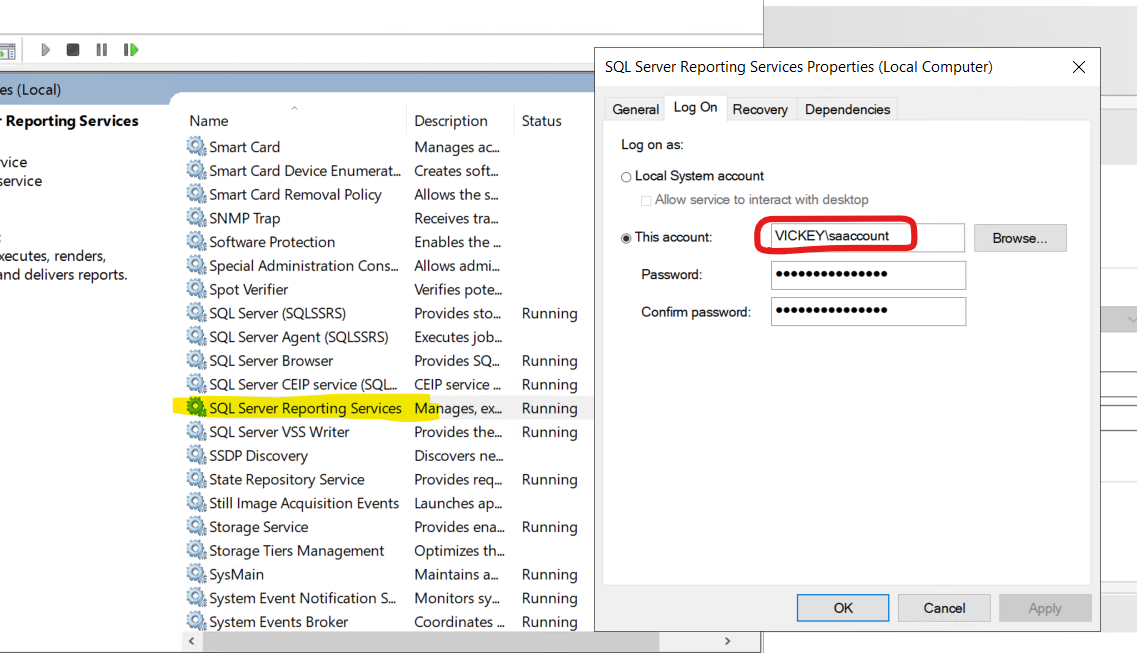The image size is (1137, 653).
Task: Click the System Events Broker icon
Action: (x=194, y=621)
